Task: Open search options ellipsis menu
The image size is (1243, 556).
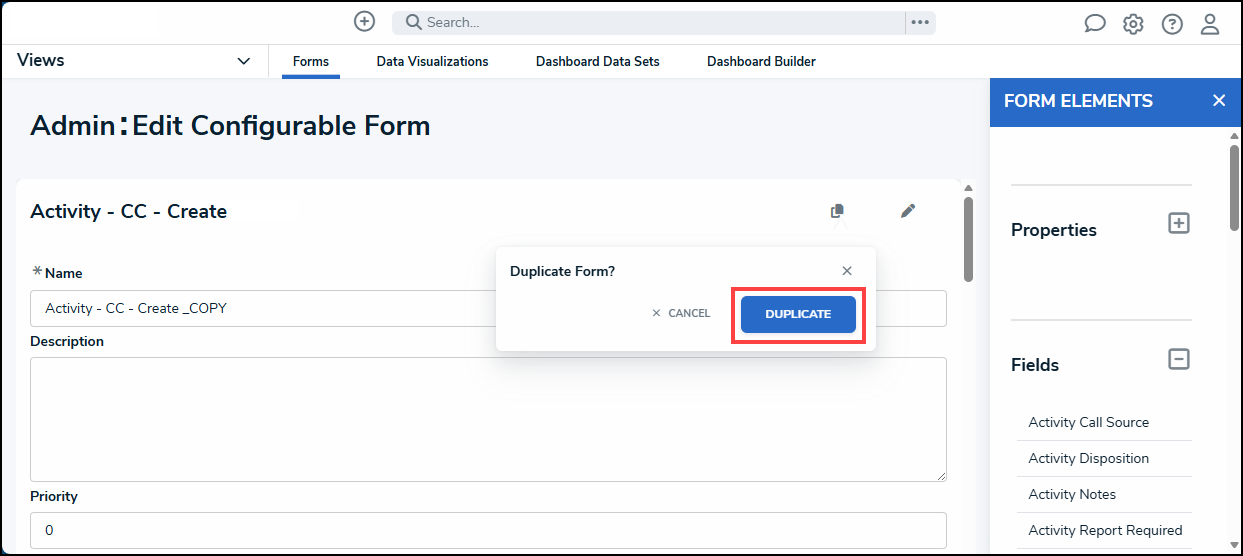Action: click(x=920, y=22)
